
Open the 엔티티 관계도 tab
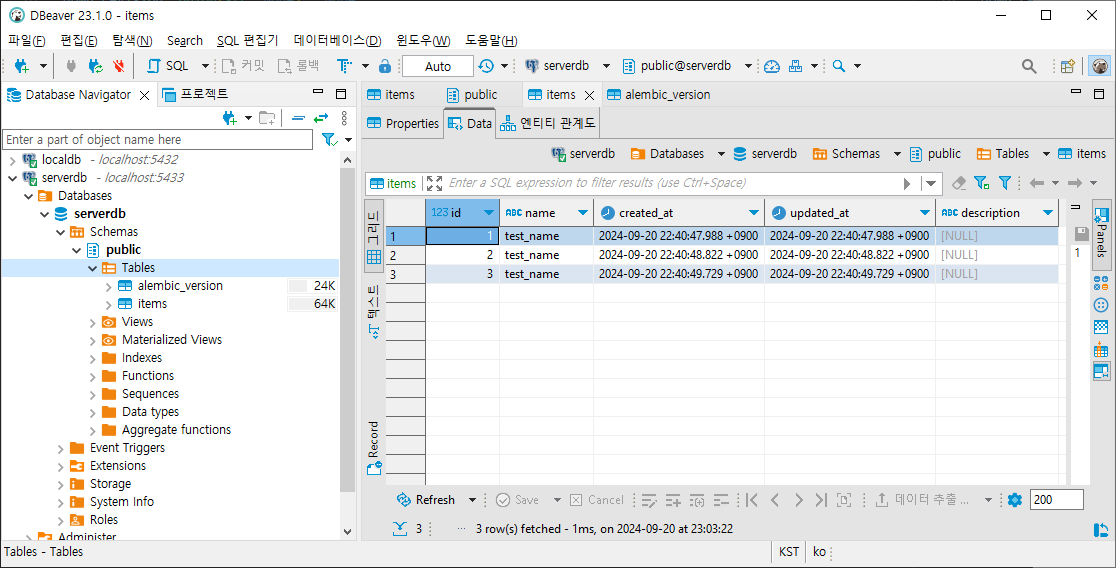click(548, 123)
